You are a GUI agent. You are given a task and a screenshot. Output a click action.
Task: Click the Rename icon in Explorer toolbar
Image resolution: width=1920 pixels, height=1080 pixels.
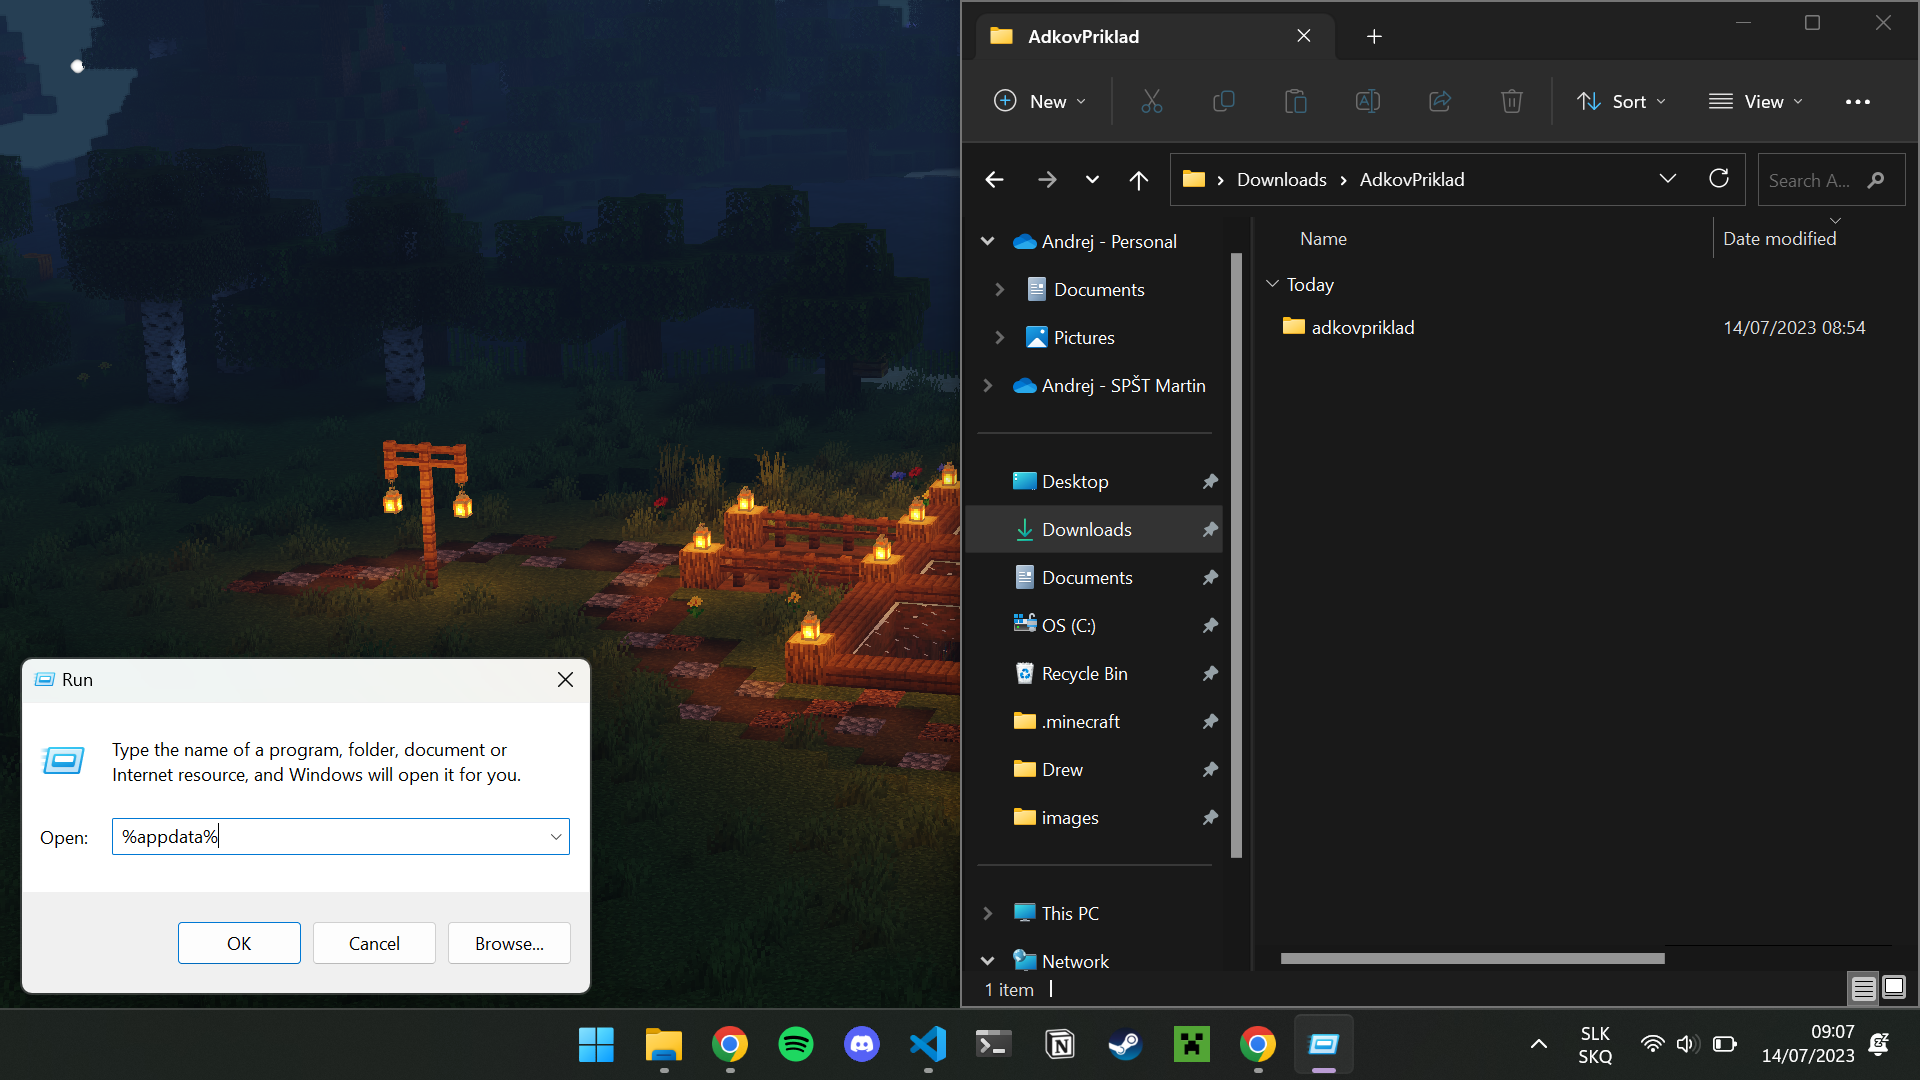coord(1367,101)
